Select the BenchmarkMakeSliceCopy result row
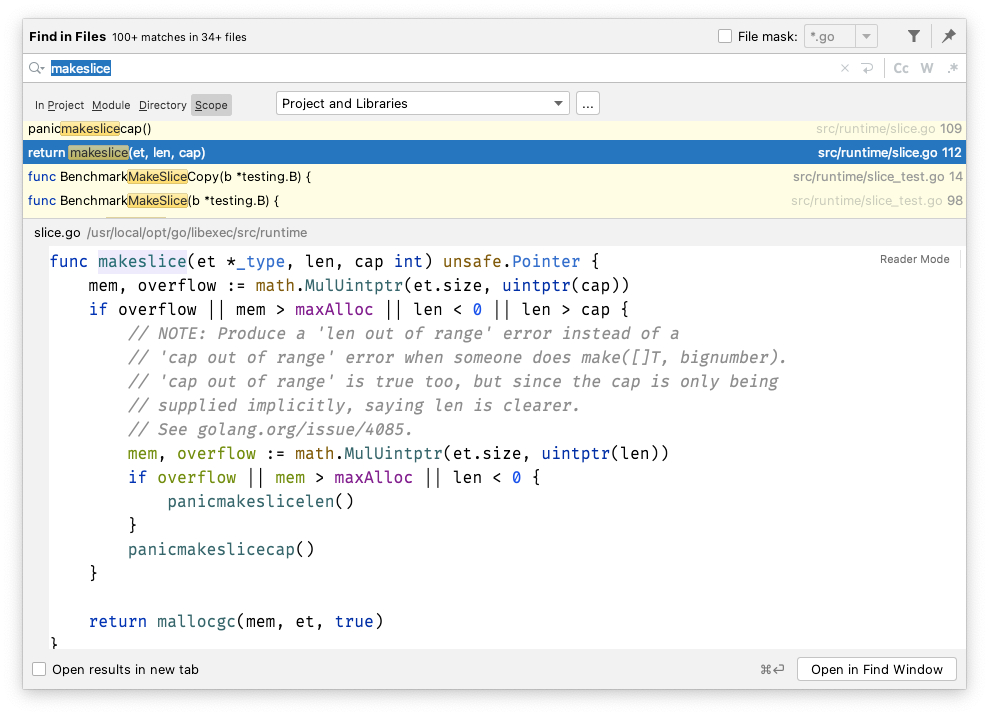989x716 pixels. pyautogui.click(x=494, y=177)
